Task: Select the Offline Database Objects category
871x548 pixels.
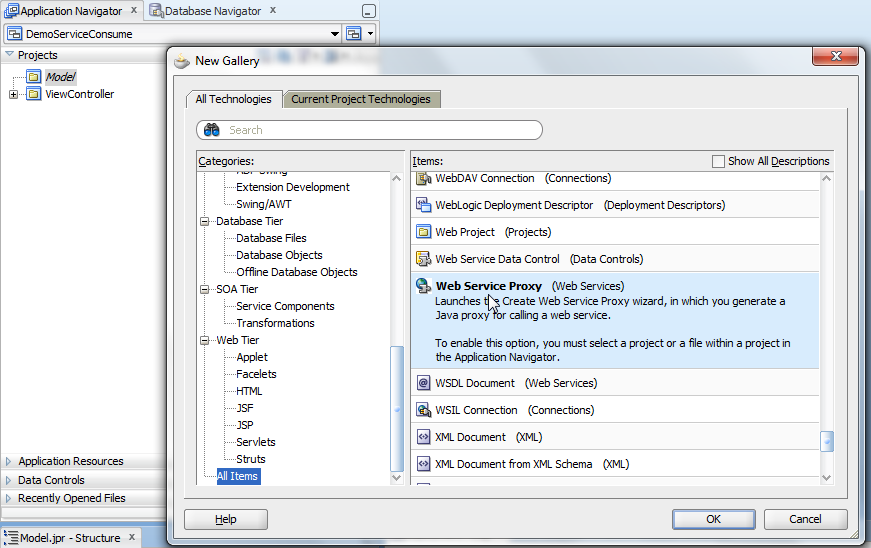Action: coord(297,272)
